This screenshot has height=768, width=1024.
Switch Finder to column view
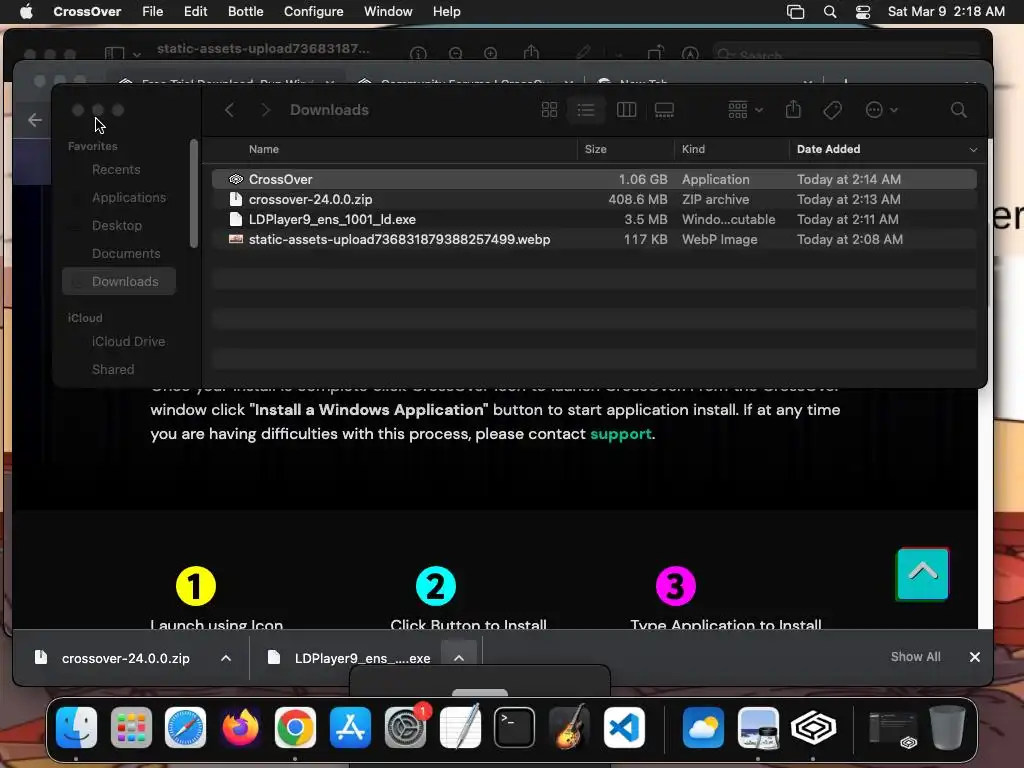[x=626, y=110]
